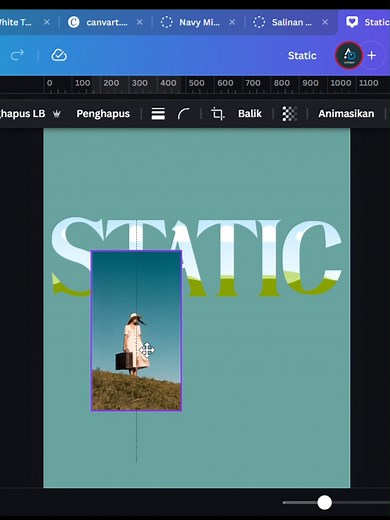Close the Salinan tab

point(325,22)
